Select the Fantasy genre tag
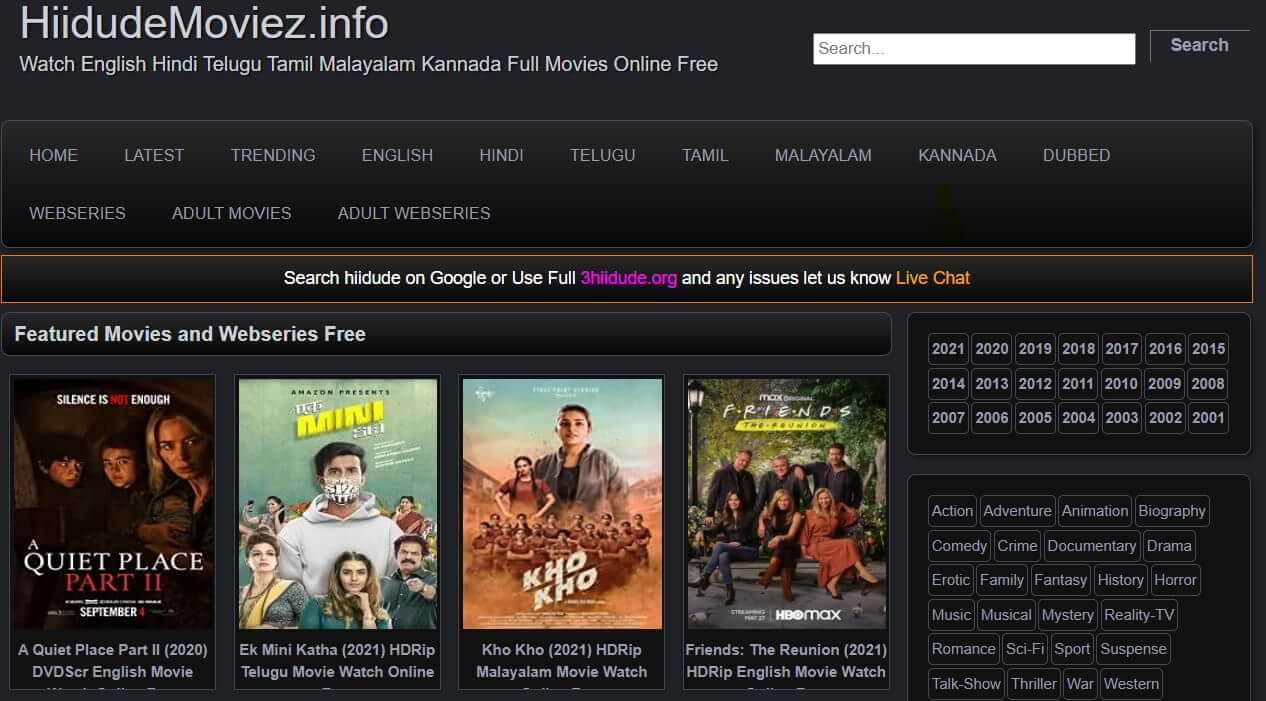Screen dimensions: 1266x701 tap(1060, 580)
